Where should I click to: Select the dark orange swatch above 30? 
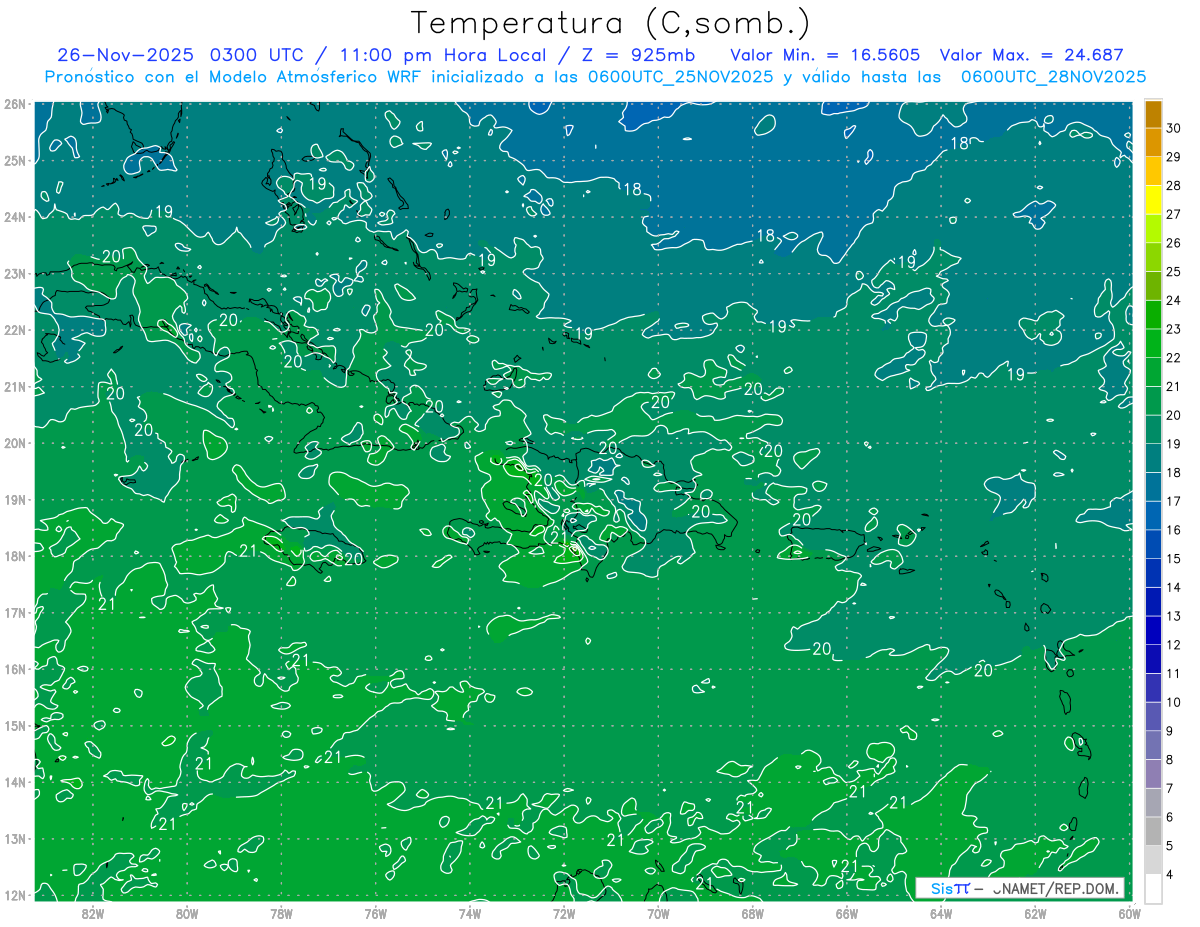[x=1153, y=114]
